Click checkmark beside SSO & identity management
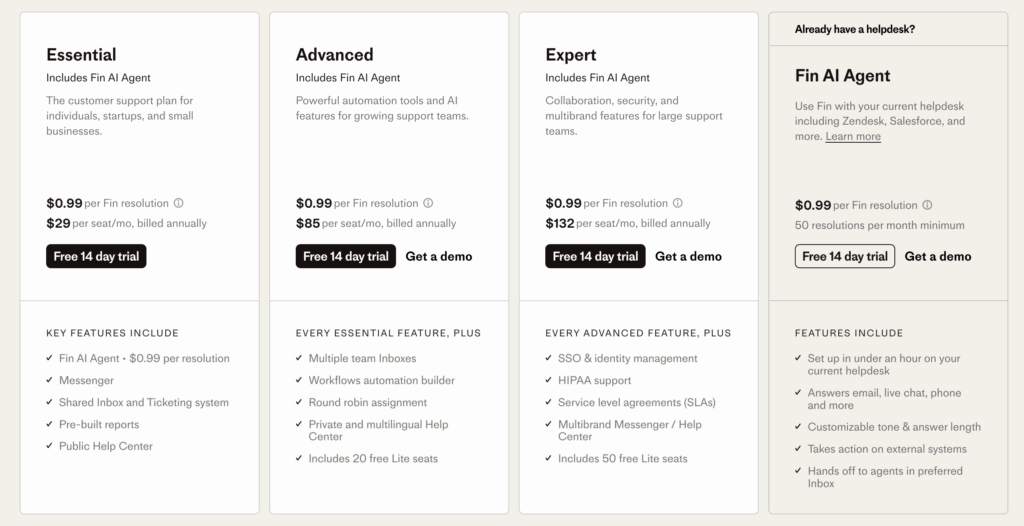Image resolution: width=1024 pixels, height=526 pixels. [549, 358]
